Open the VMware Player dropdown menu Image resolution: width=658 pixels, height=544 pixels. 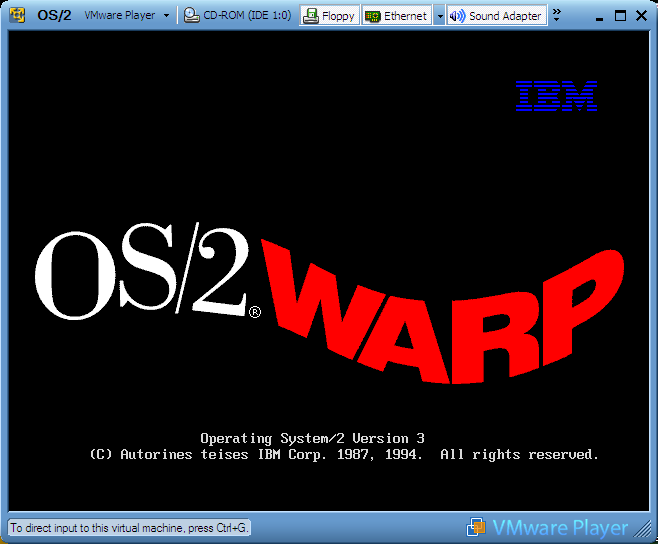click(x=126, y=16)
